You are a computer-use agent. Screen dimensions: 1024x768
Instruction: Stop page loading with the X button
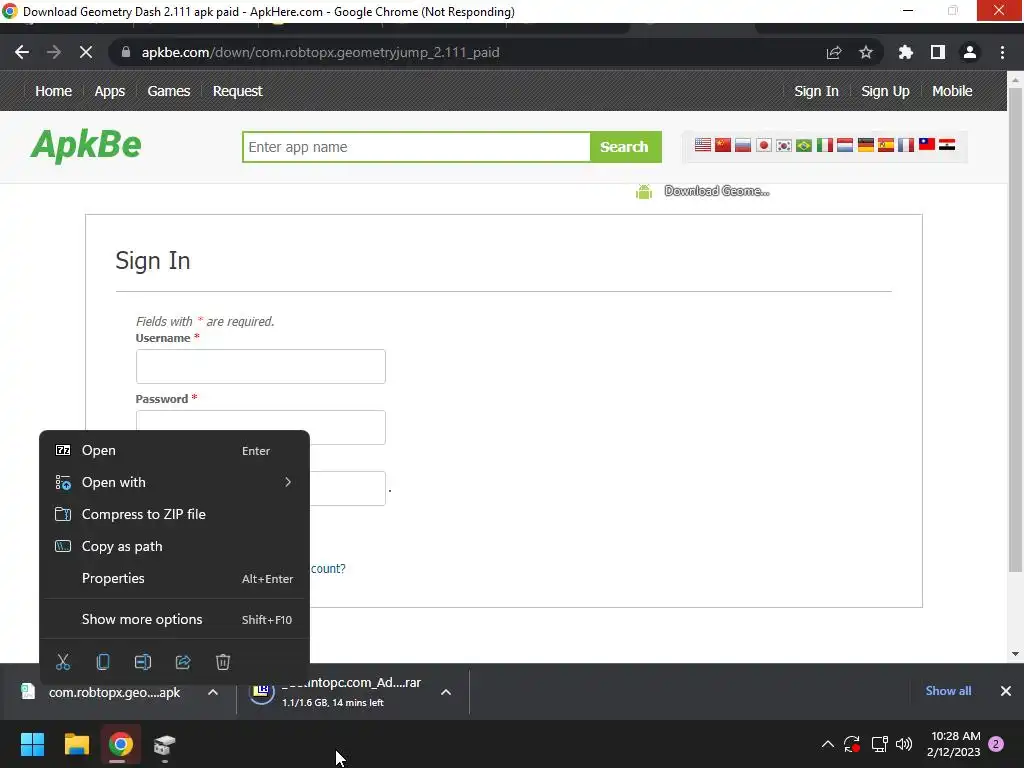tap(86, 52)
